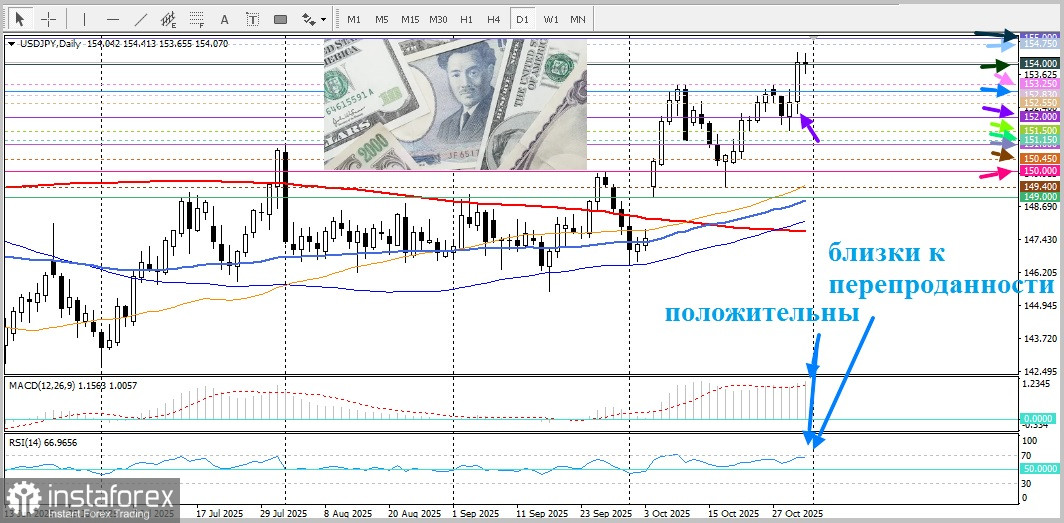The width and height of the screenshot is (1064, 523).
Task: Open the Arrows tool dropdown arrow
Action: tap(324, 20)
